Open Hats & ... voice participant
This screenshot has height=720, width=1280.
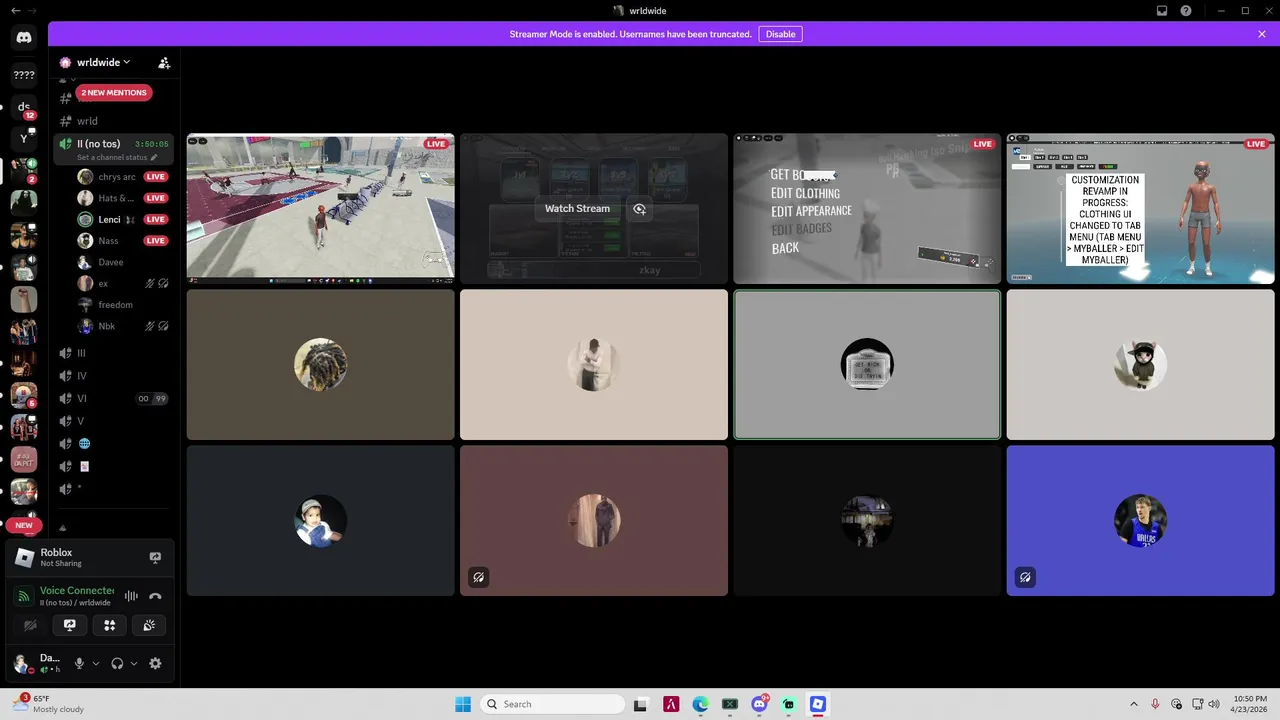point(122,198)
